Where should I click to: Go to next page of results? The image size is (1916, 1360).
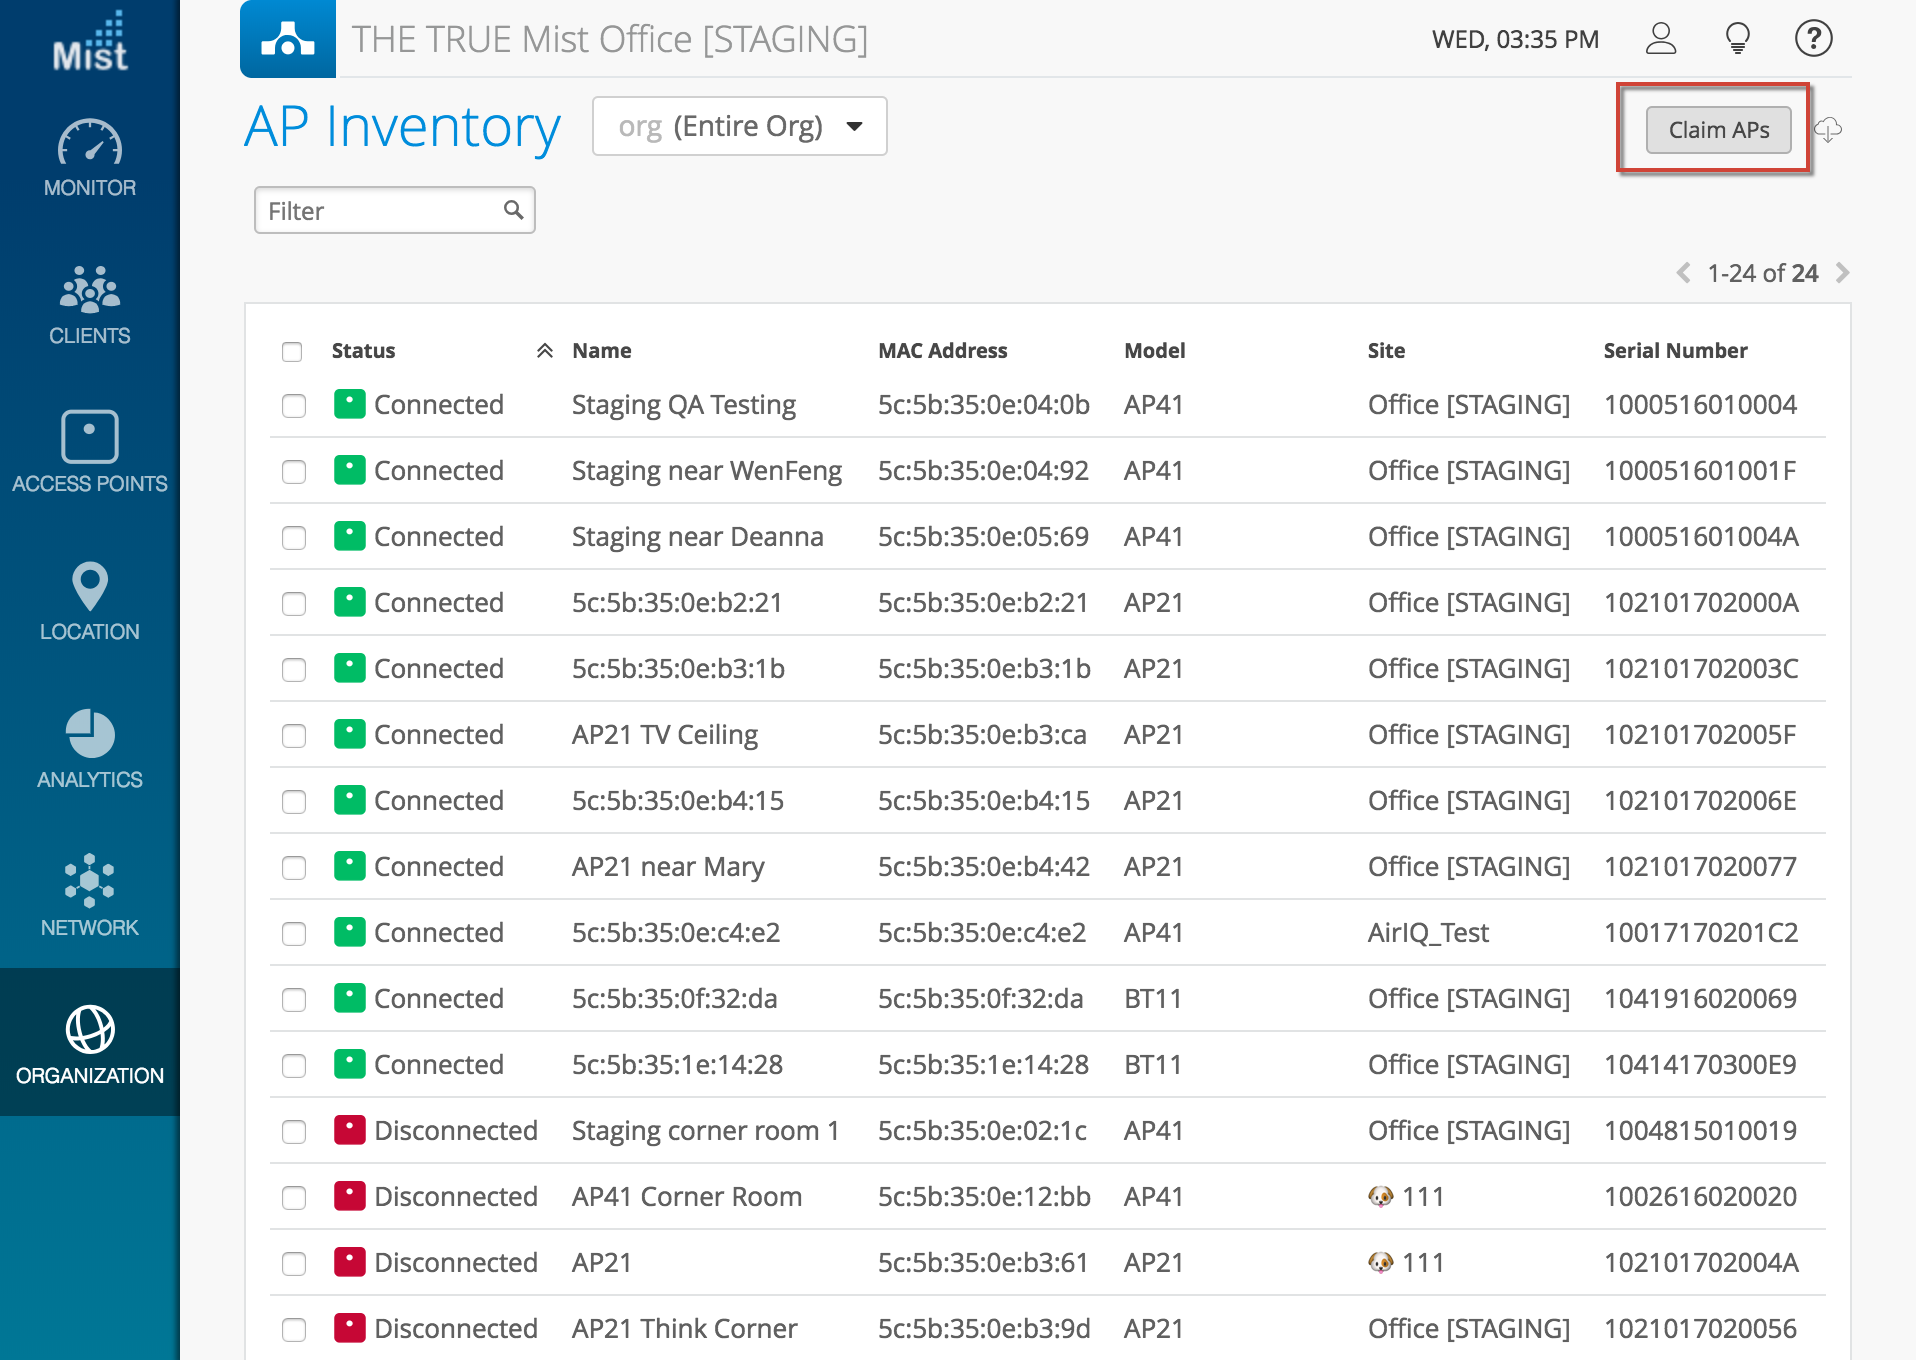(1843, 273)
